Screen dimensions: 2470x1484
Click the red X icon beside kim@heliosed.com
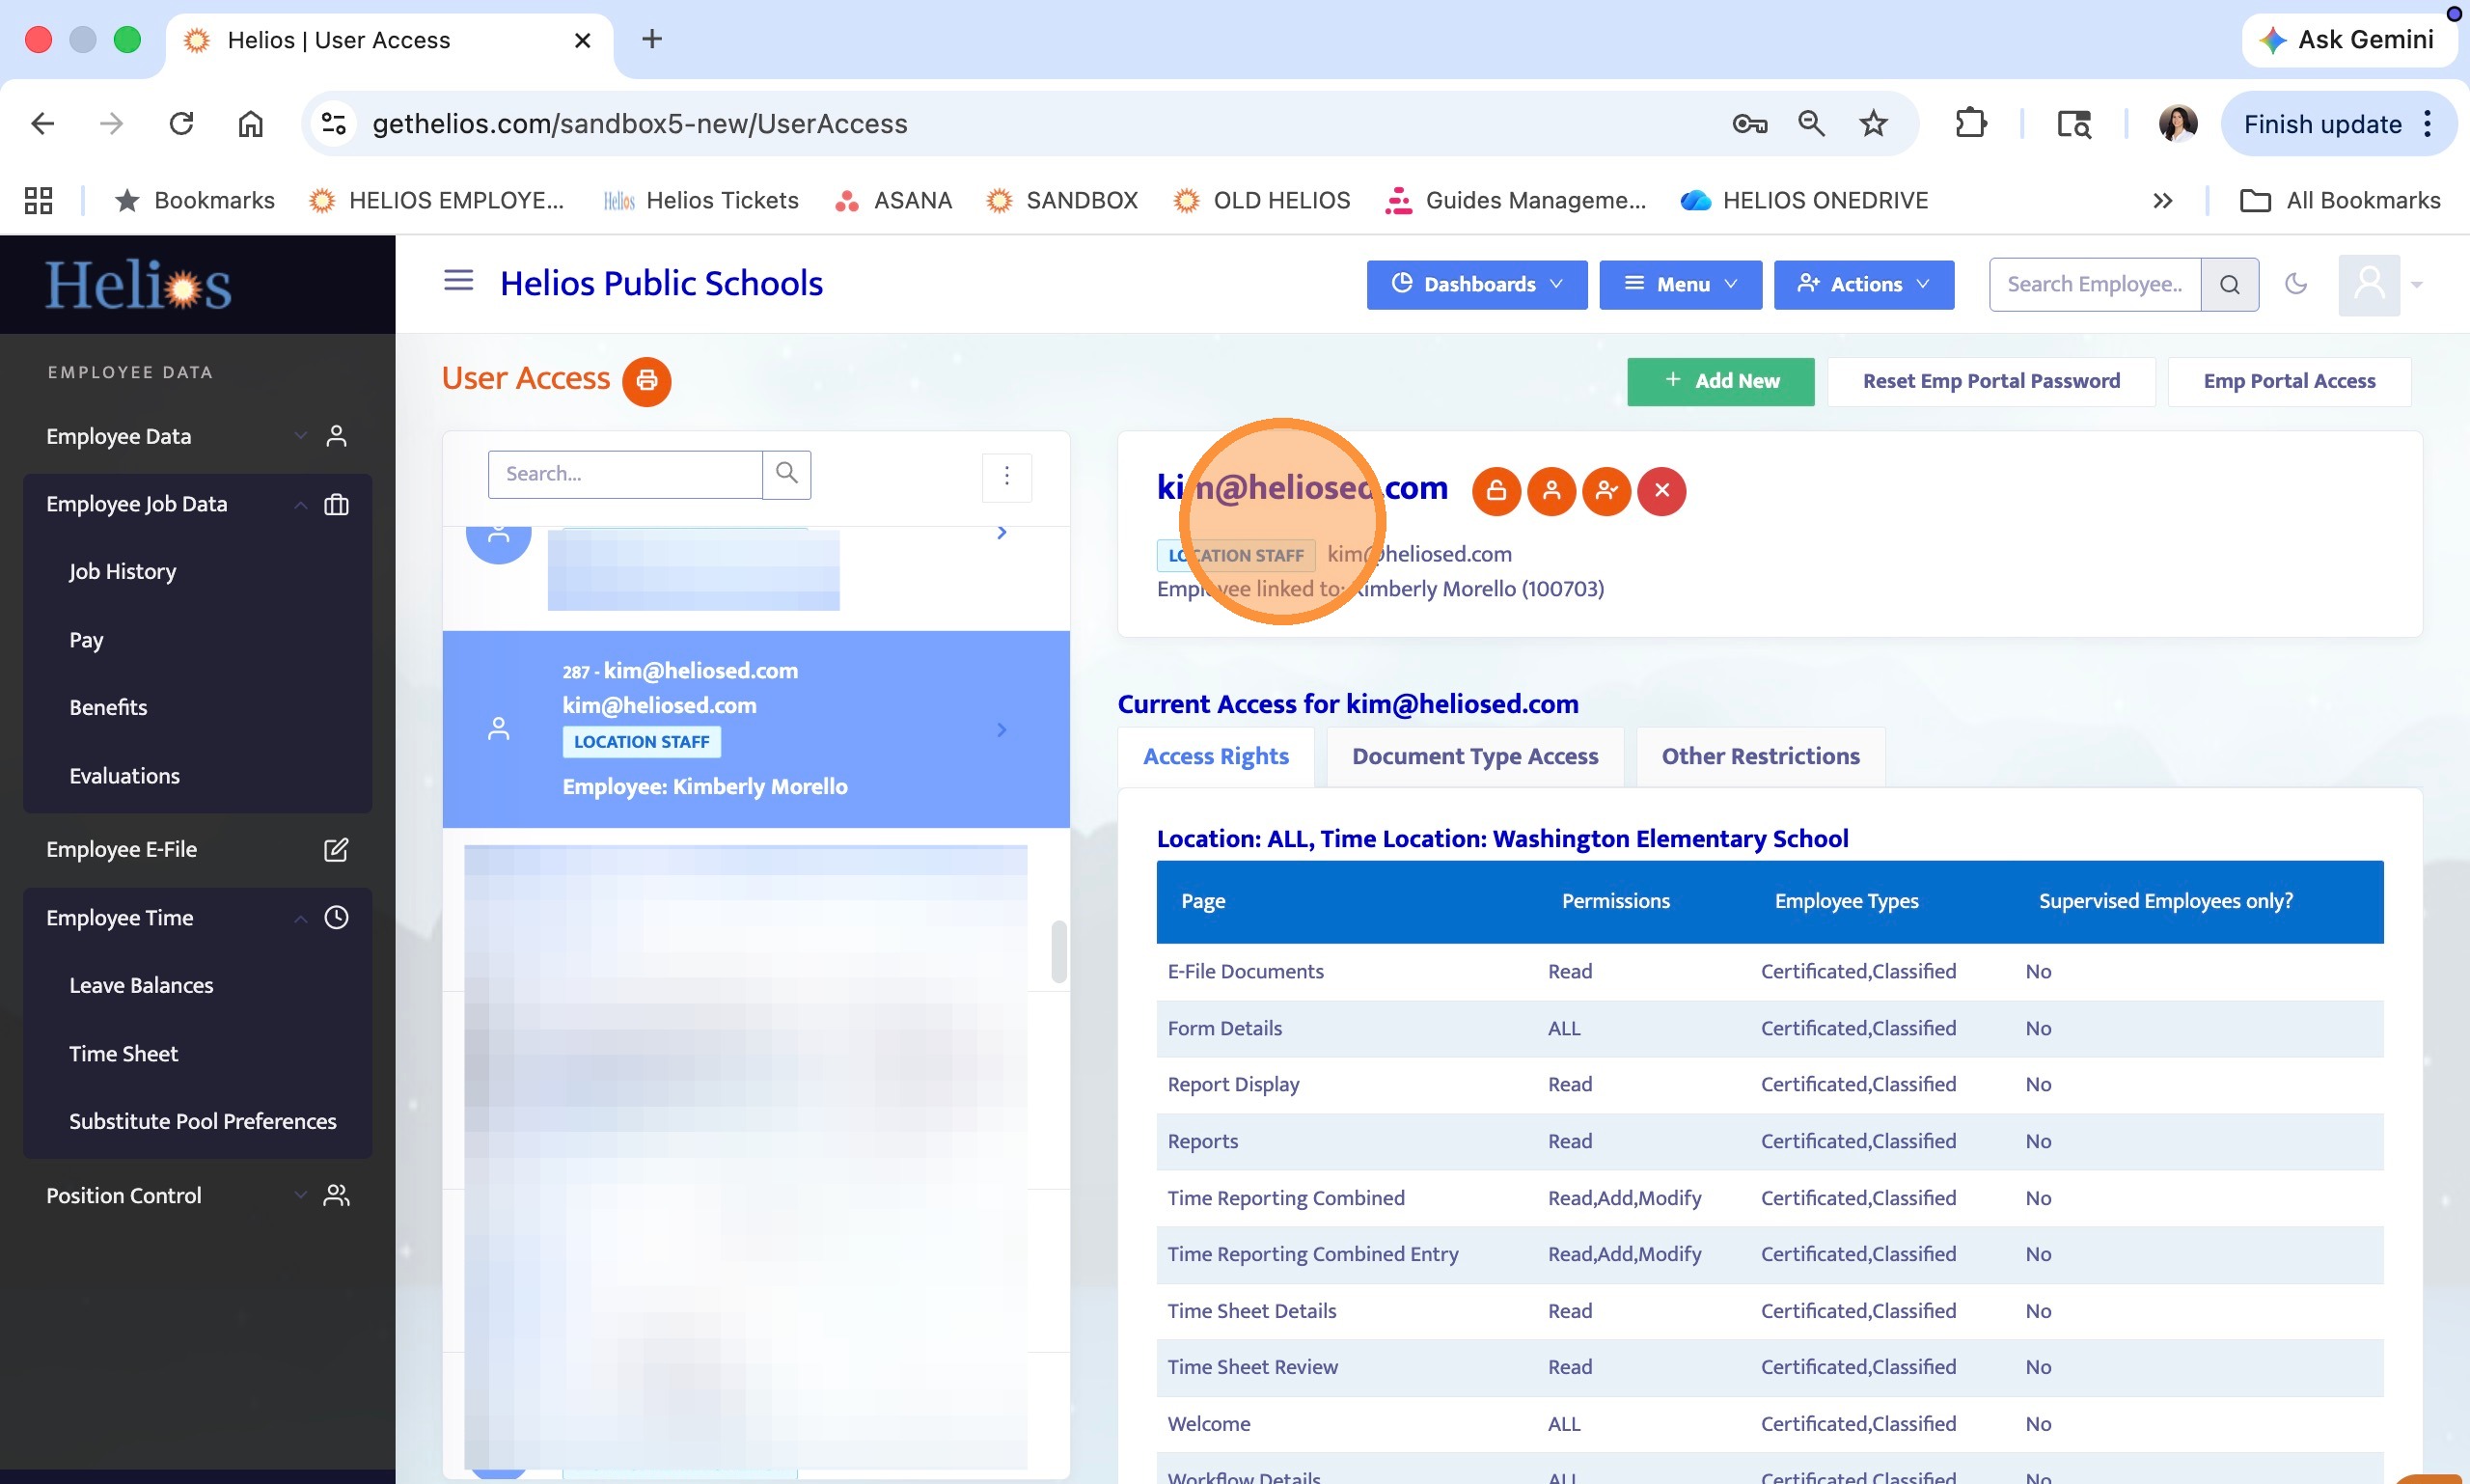pos(1661,491)
